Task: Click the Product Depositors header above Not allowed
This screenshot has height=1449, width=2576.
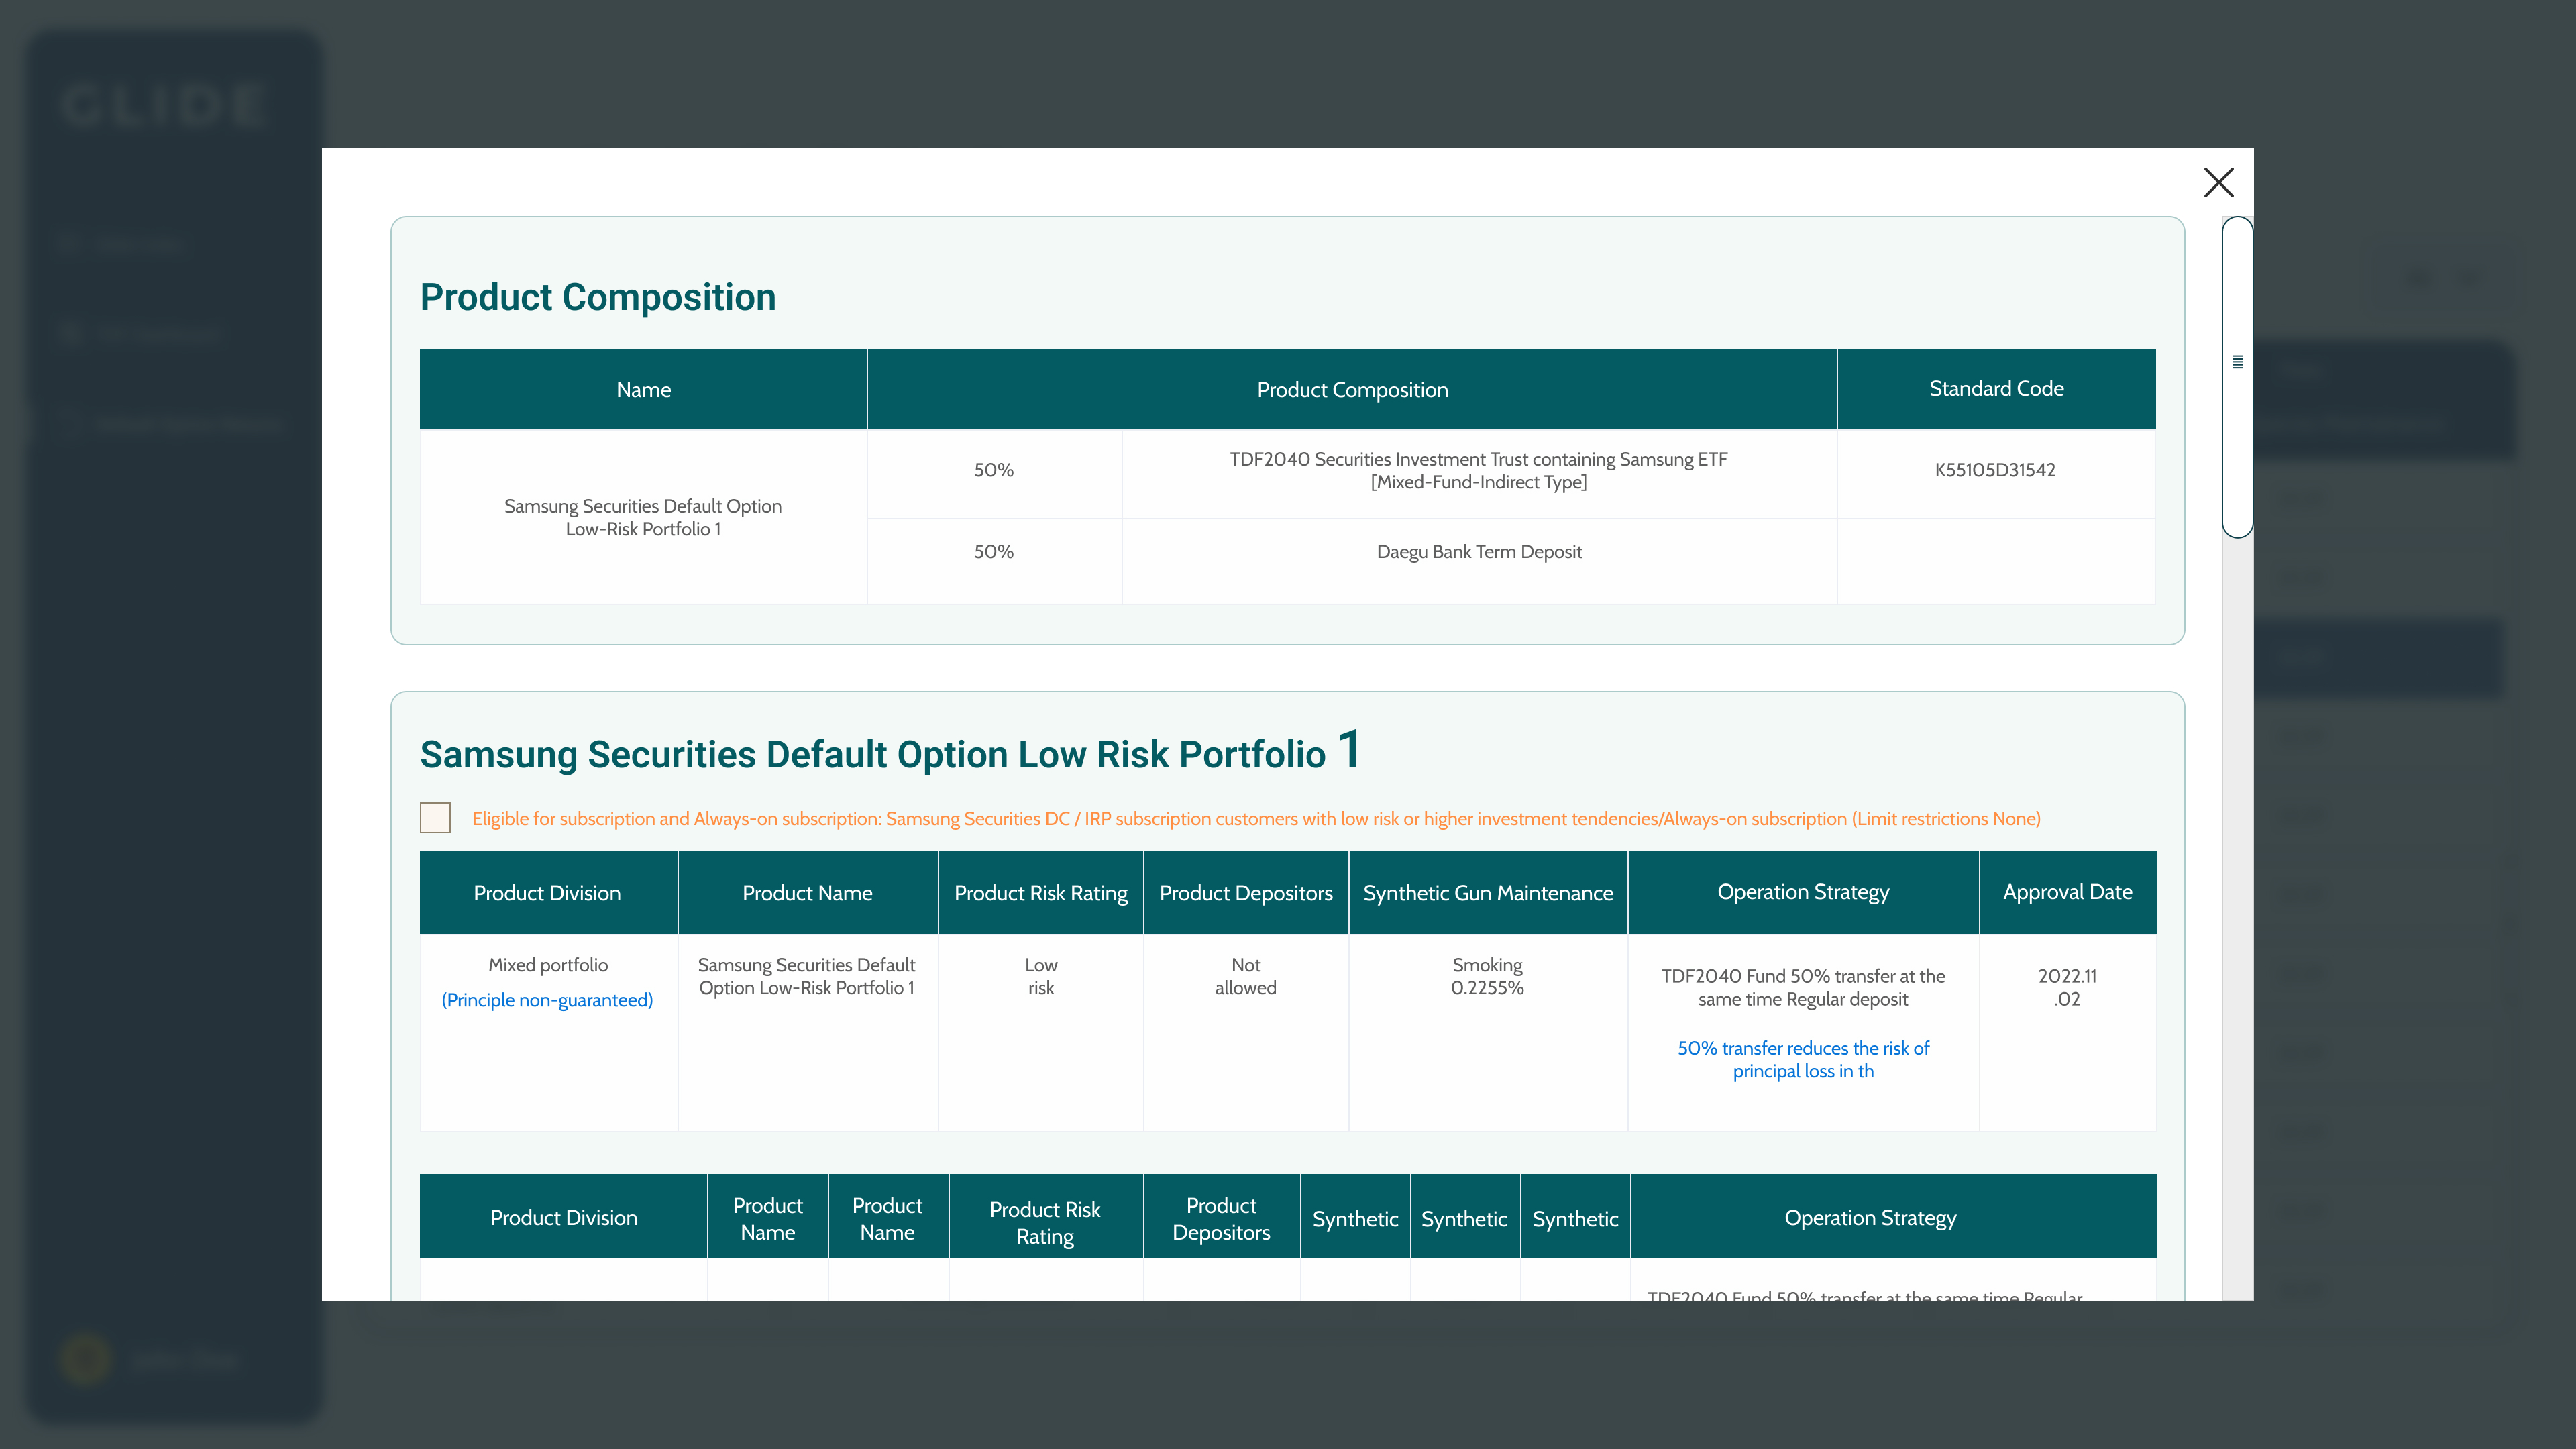Action: (x=1246, y=893)
